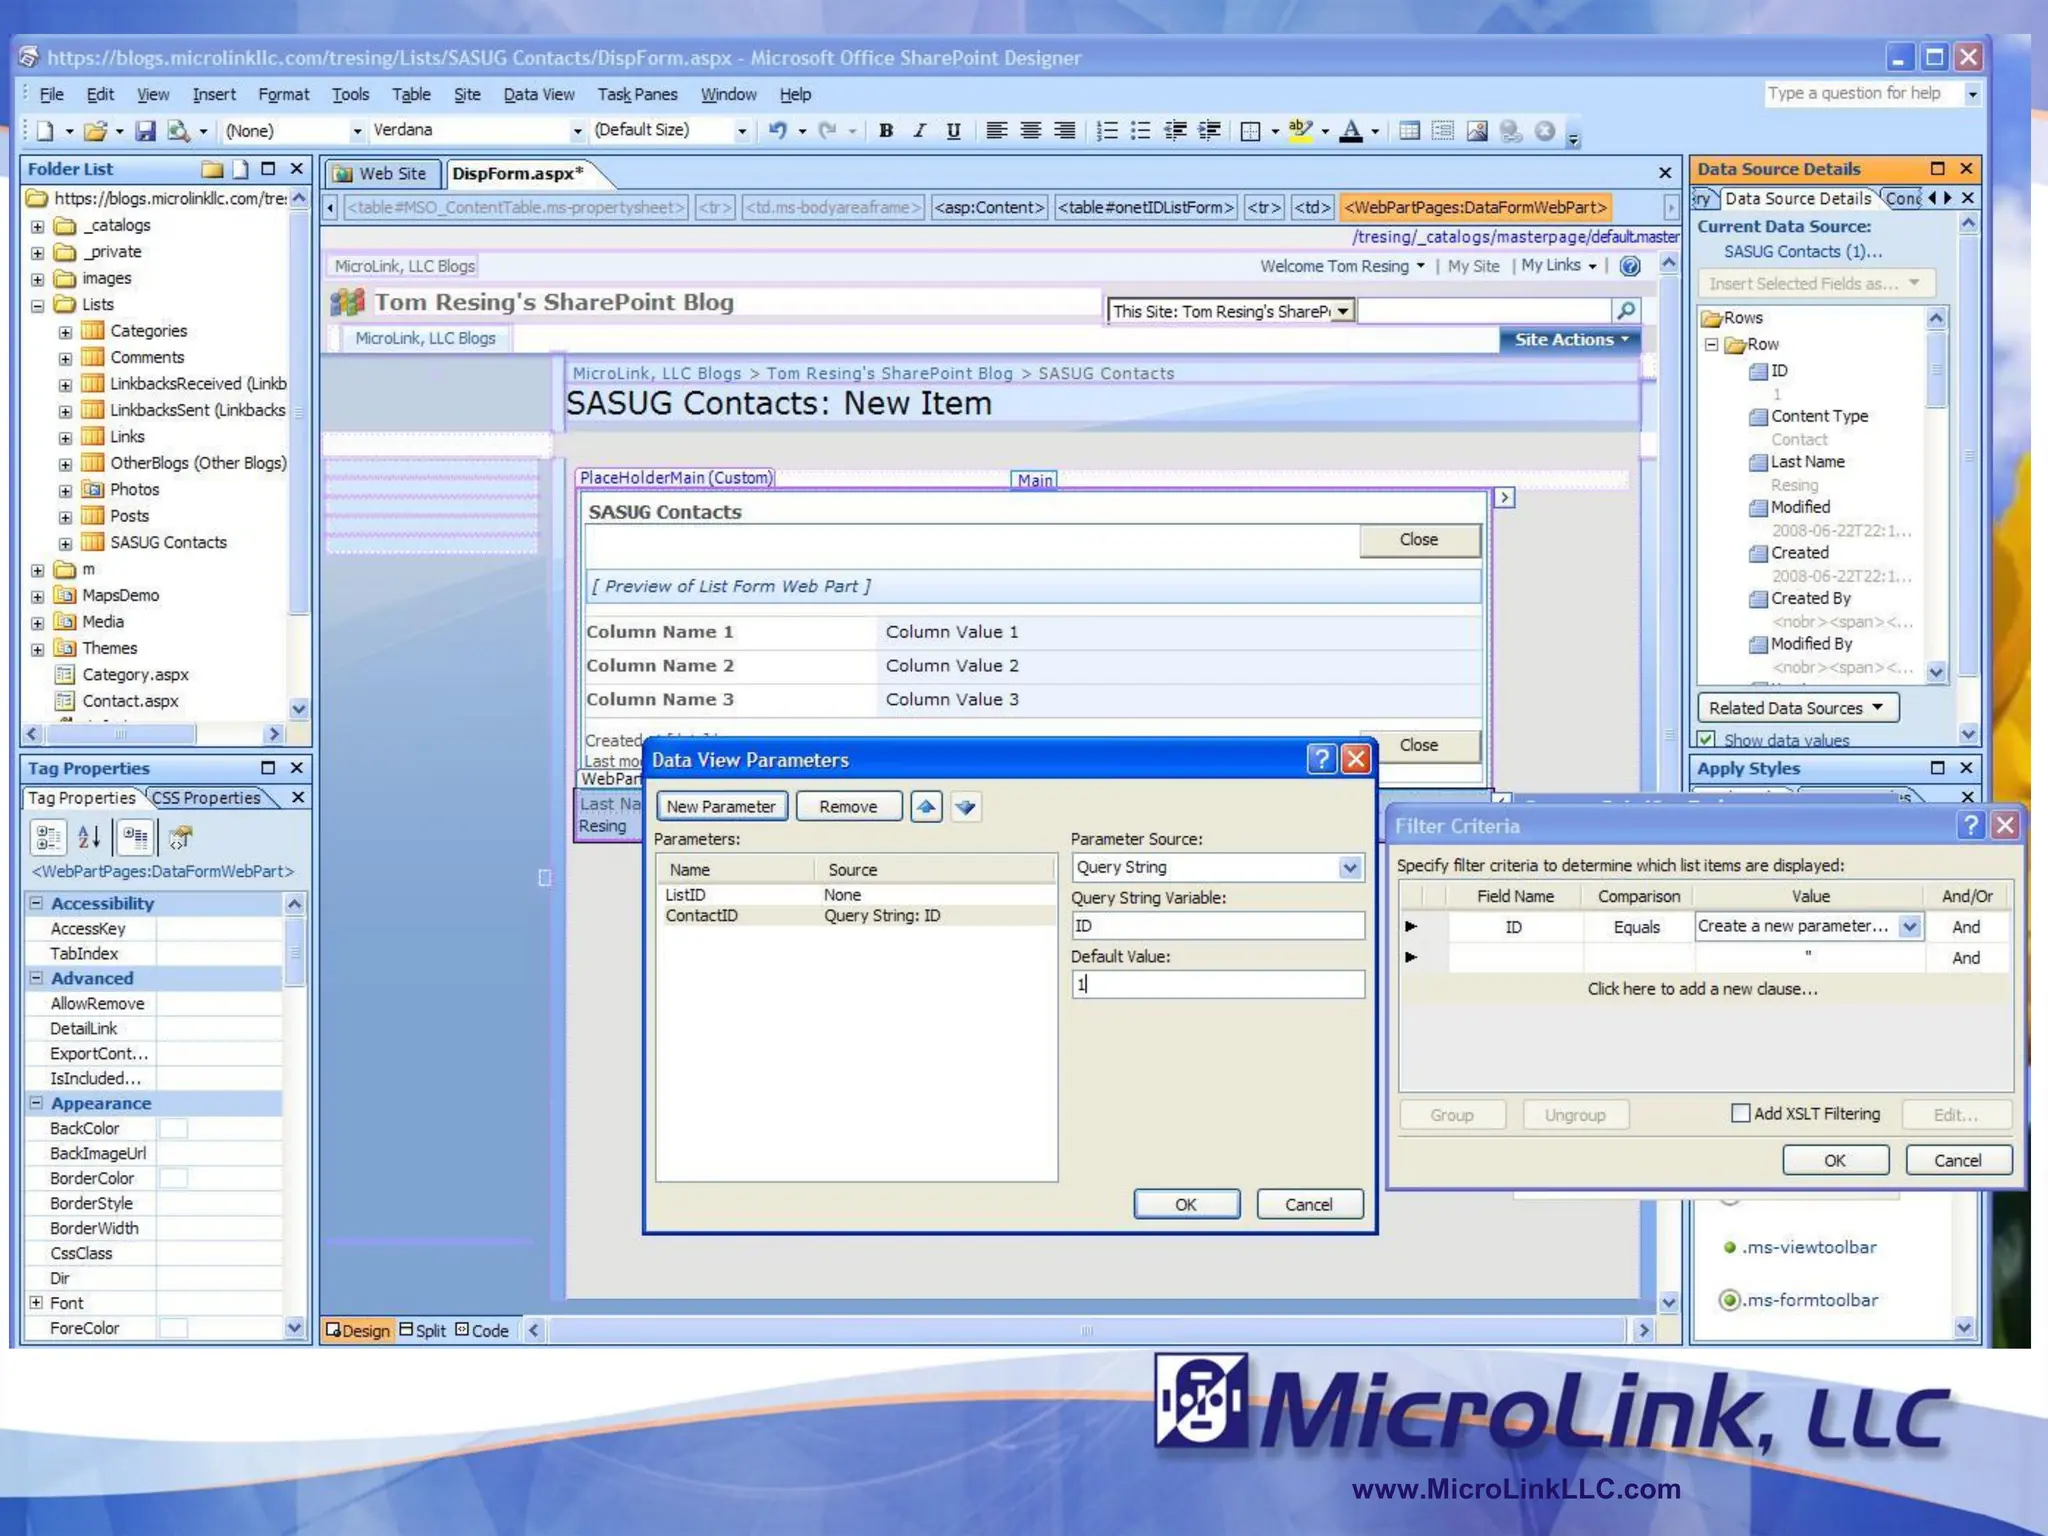Screen dimensions: 2048x1536
Task: Toggle the Show data values checkbox
Action: 1707,740
